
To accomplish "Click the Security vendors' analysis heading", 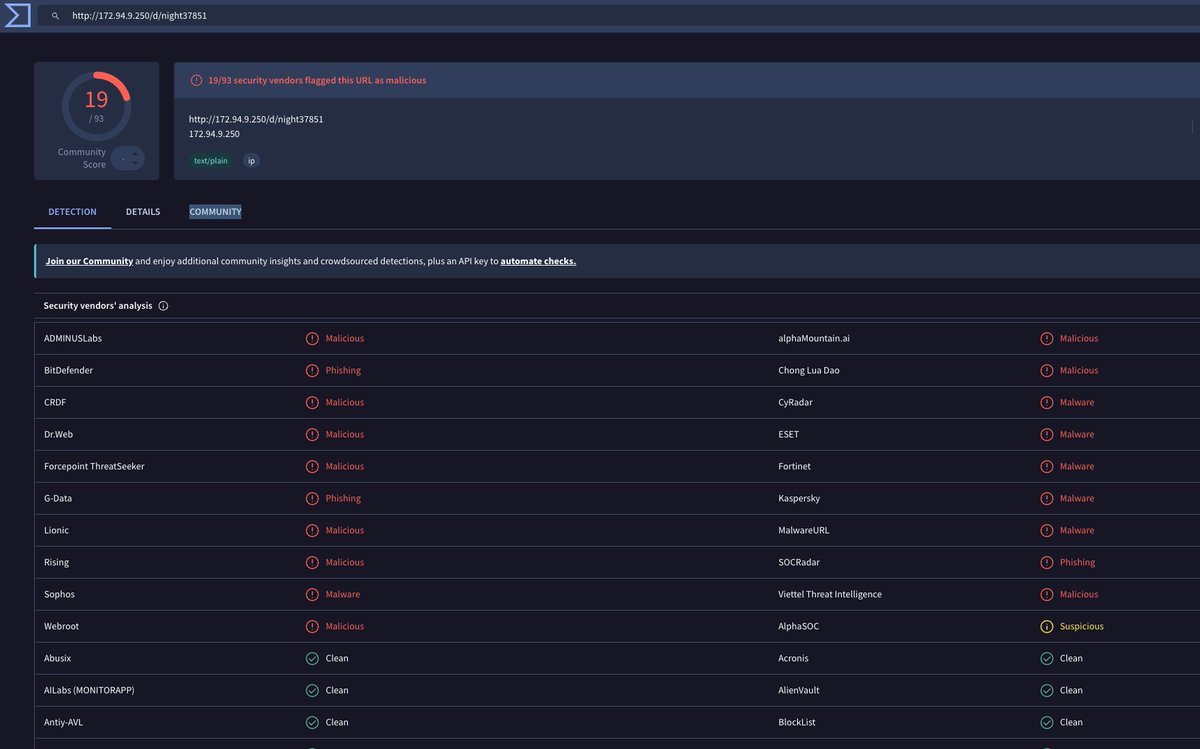I will coord(98,306).
